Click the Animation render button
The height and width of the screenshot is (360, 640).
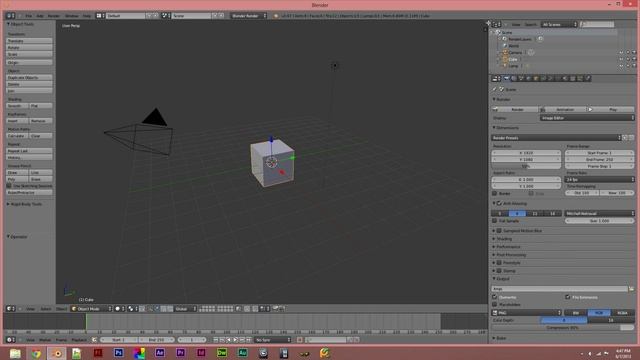point(564,109)
